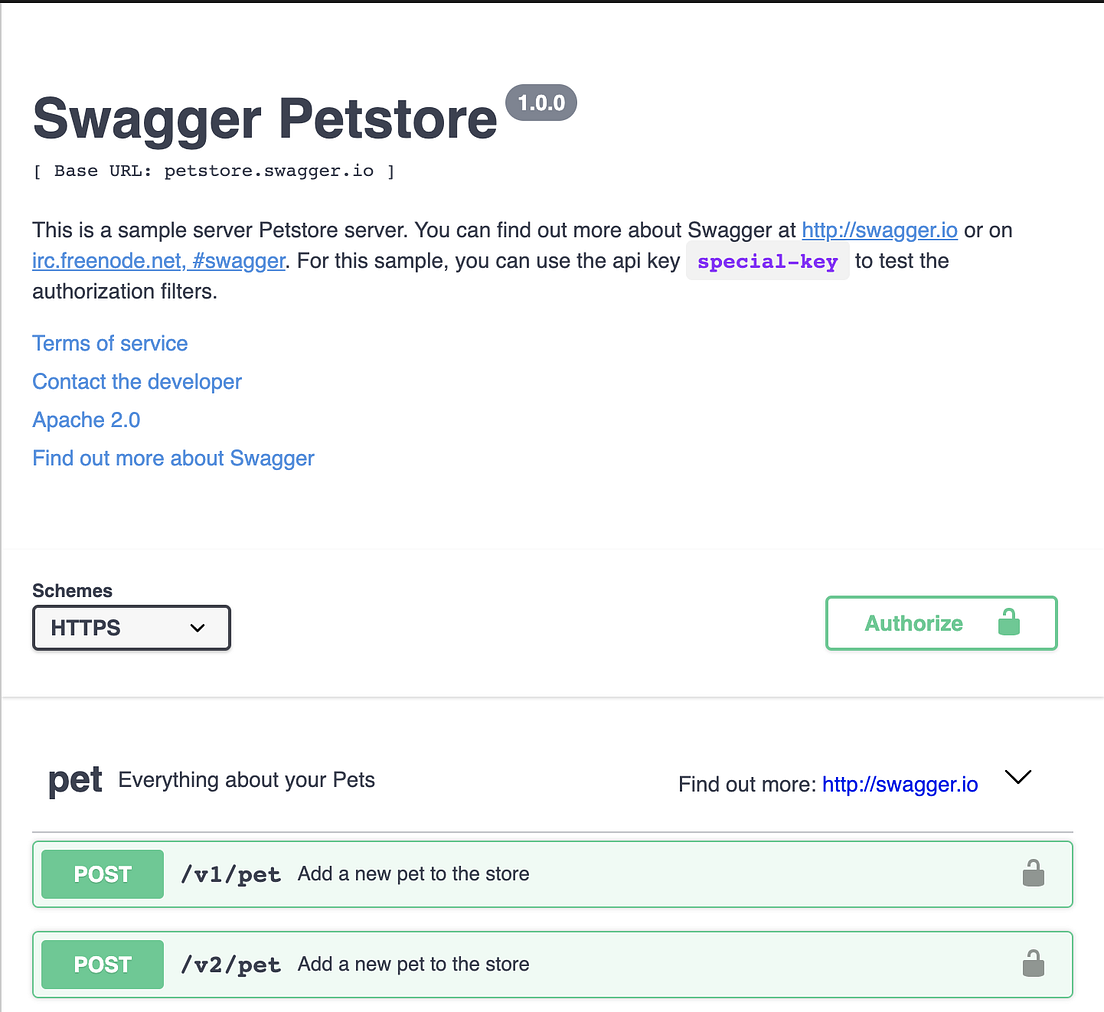Click the padlock icon on POST /v1/pet

(1033, 873)
